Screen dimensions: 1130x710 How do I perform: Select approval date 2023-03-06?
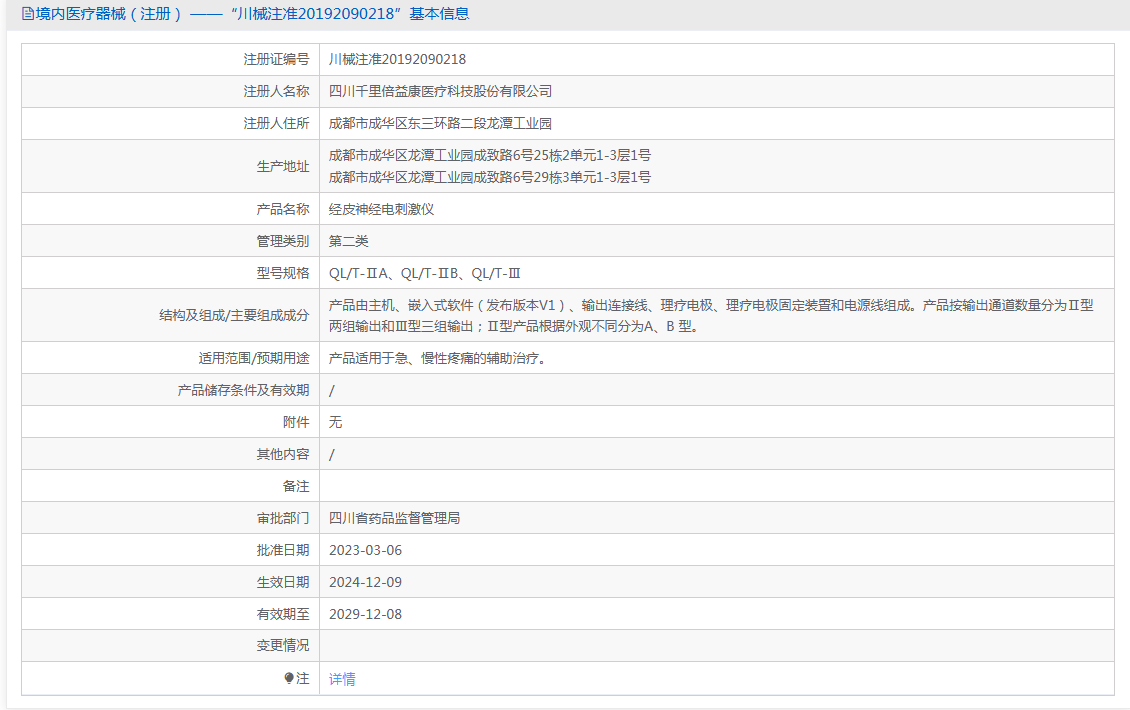click(365, 550)
